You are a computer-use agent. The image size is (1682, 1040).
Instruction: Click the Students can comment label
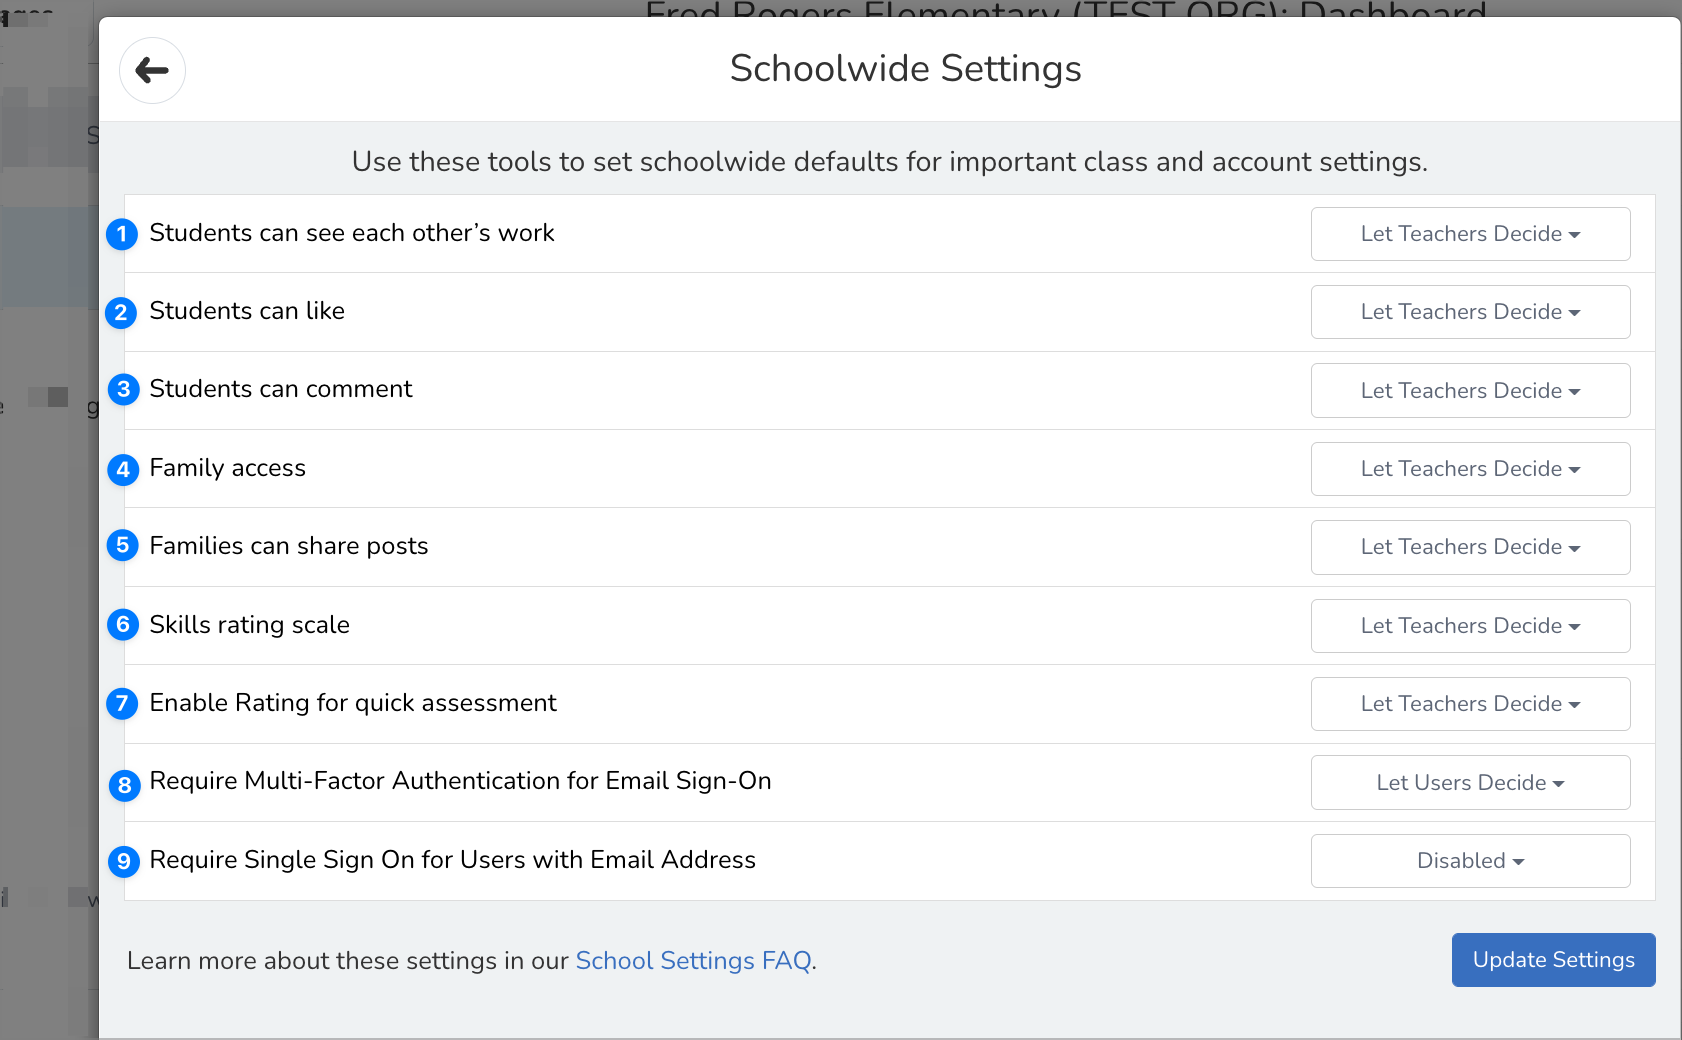pos(281,389)
